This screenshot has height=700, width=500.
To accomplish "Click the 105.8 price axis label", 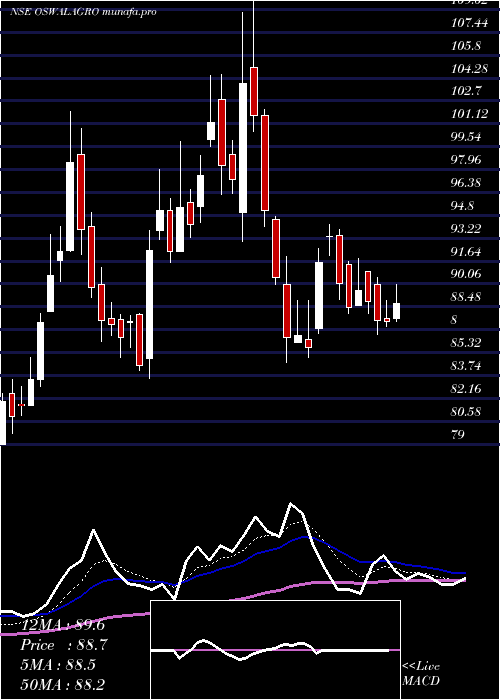I will (466, 46).
